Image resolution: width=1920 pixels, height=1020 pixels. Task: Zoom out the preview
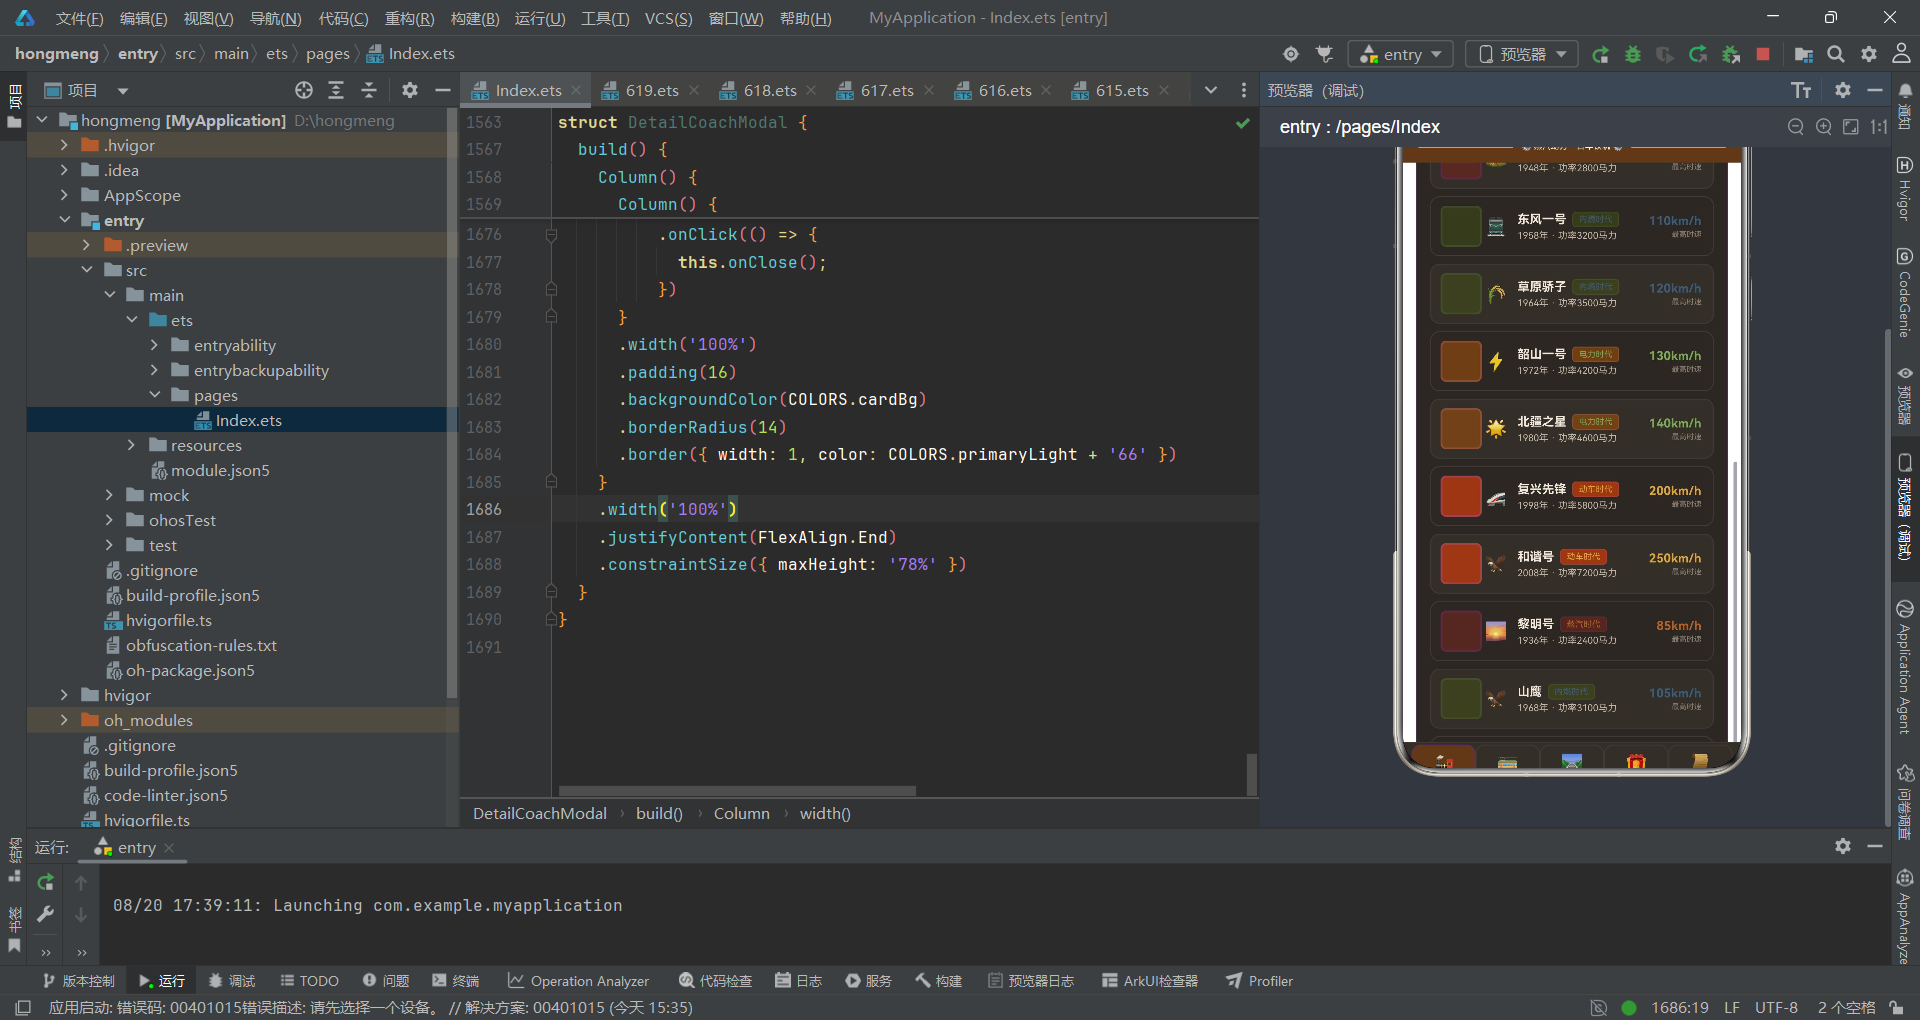click(x=1796, y=127)
